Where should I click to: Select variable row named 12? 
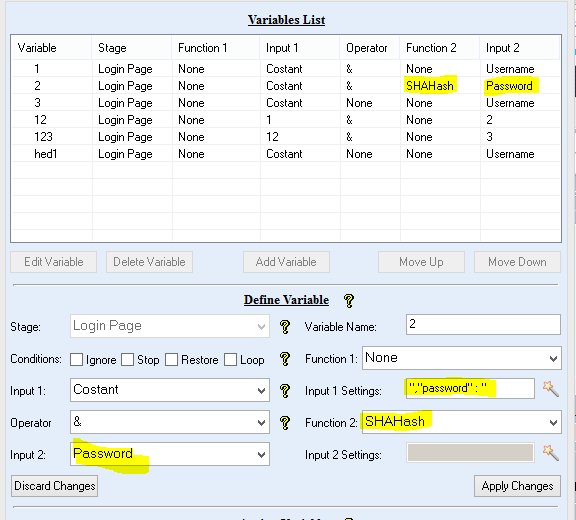286,120
